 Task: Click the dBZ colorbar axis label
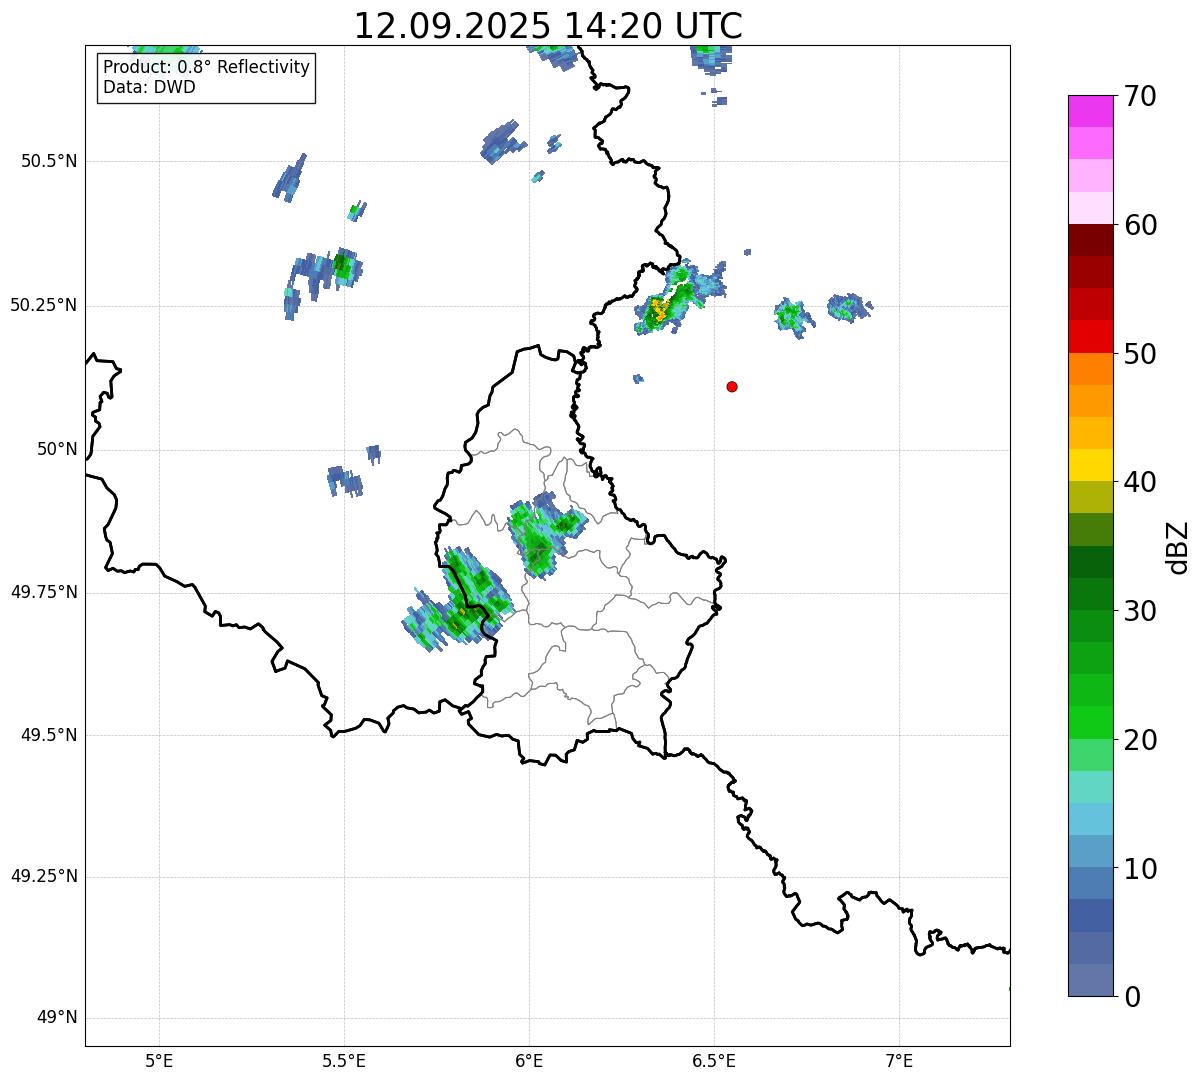[x=1178, y=546]
